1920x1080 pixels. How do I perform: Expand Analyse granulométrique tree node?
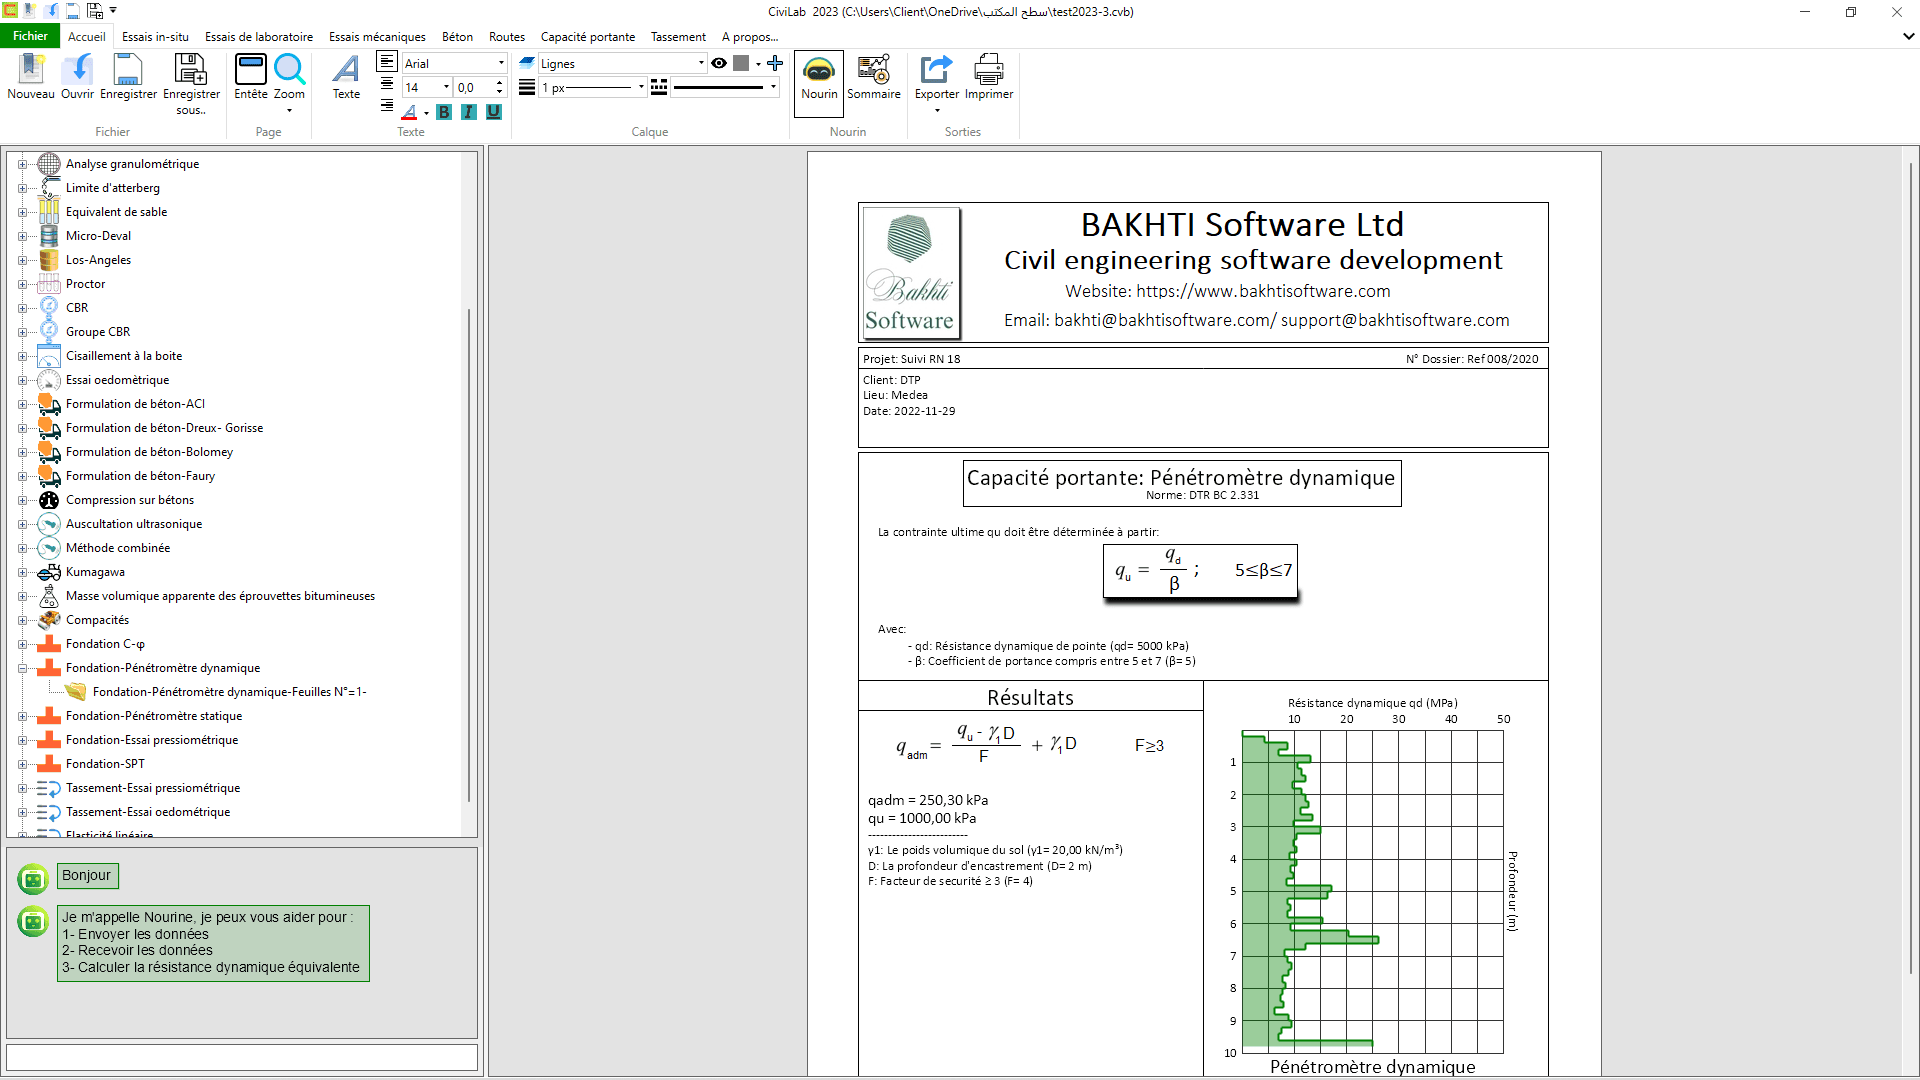[22, 164]
